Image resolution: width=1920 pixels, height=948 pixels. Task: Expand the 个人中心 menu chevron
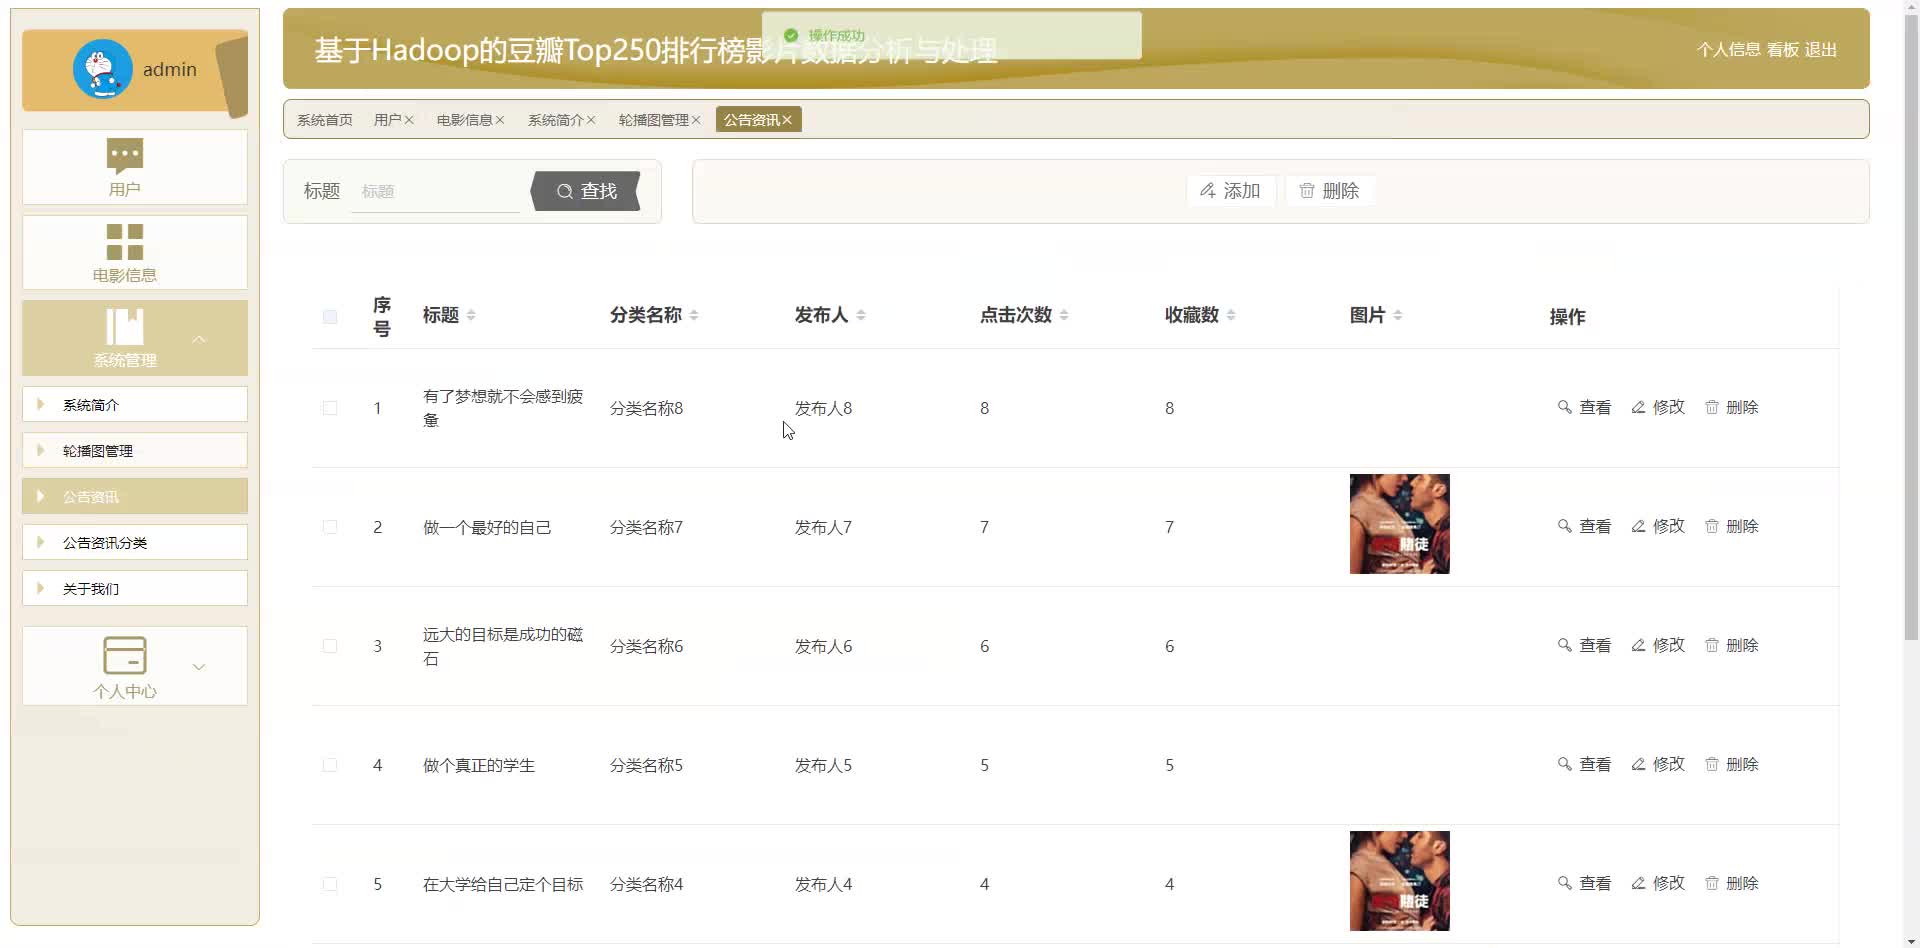click(199, 667)
